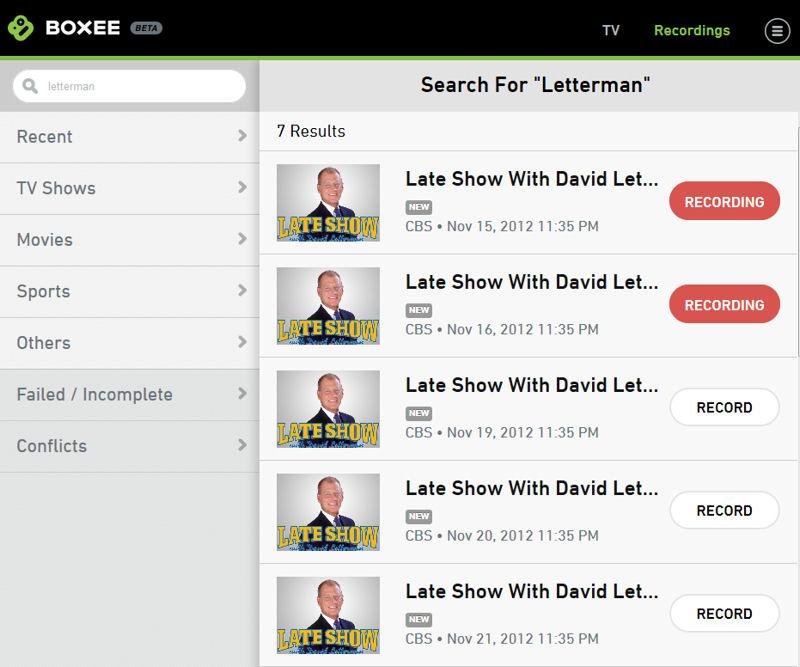This screenshot has height=667, width=800.
Task: Record the Nov 21 Late Show episode
Action: click(x=724, y=613)
